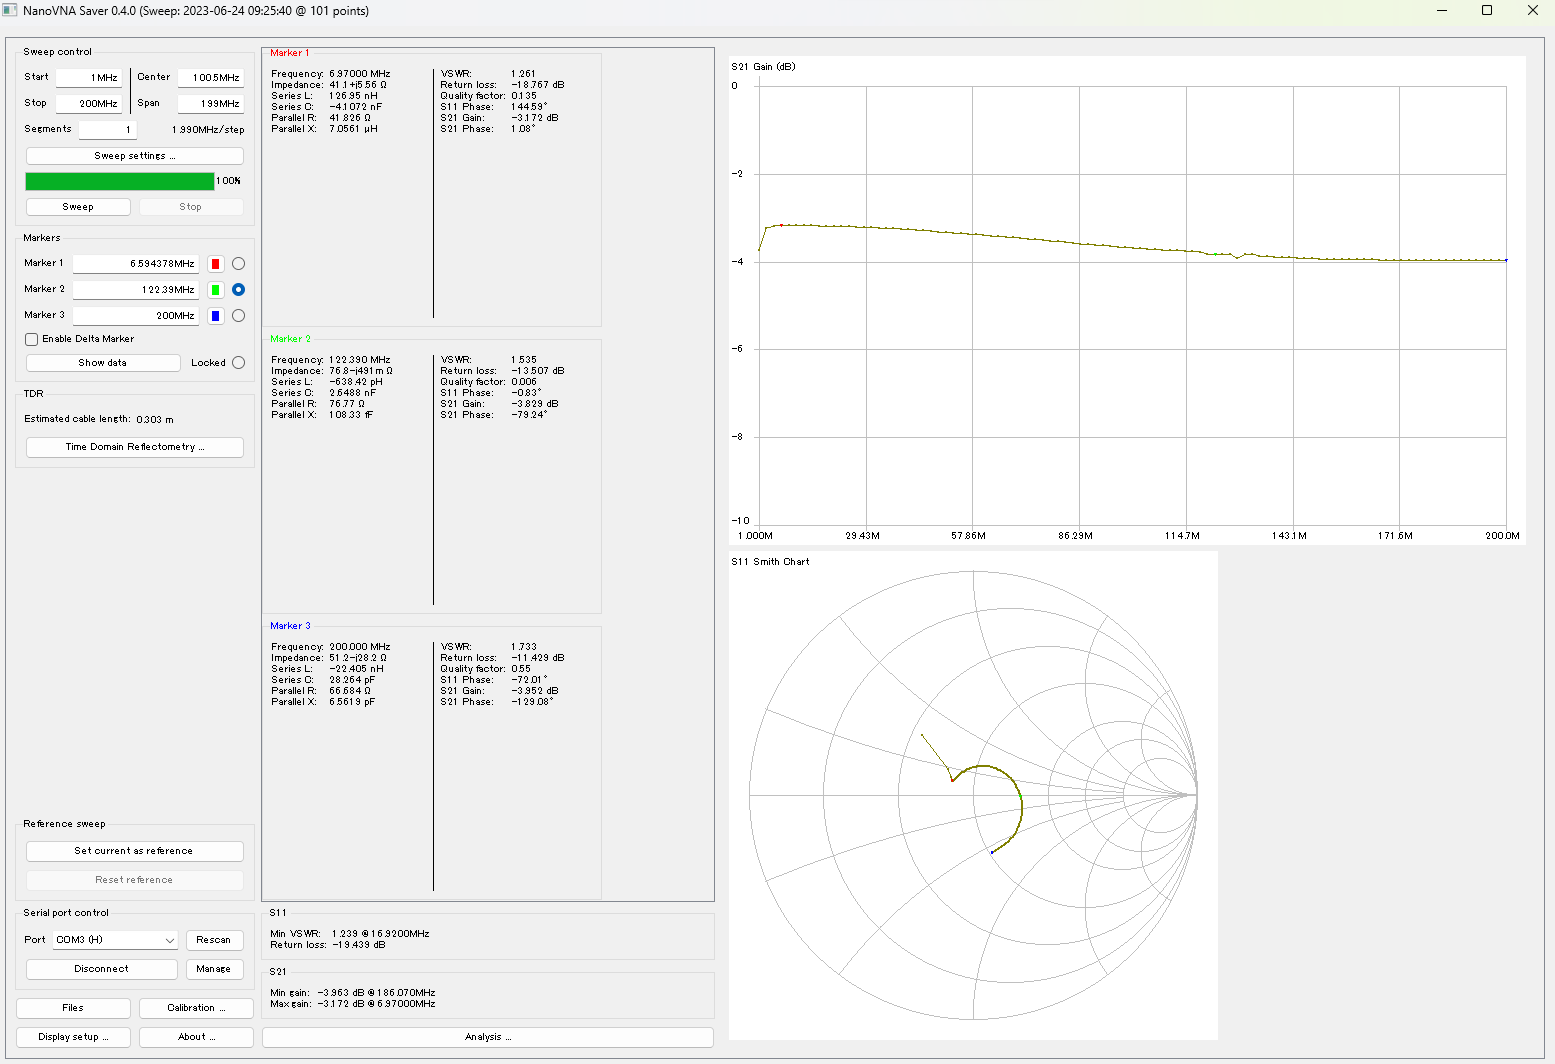
Task: Click the NanoVNA Saver title bar icon
Action: pos(10,10)
